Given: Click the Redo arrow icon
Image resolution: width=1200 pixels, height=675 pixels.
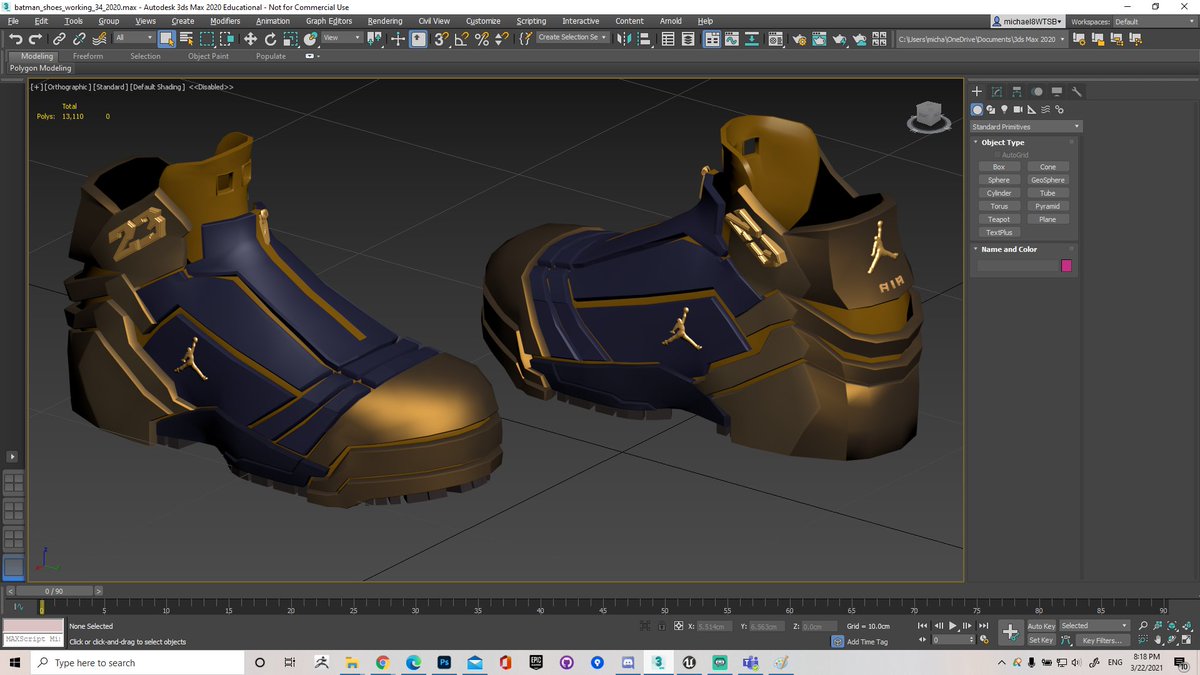Looking at the screenshot, I should 35,38.
